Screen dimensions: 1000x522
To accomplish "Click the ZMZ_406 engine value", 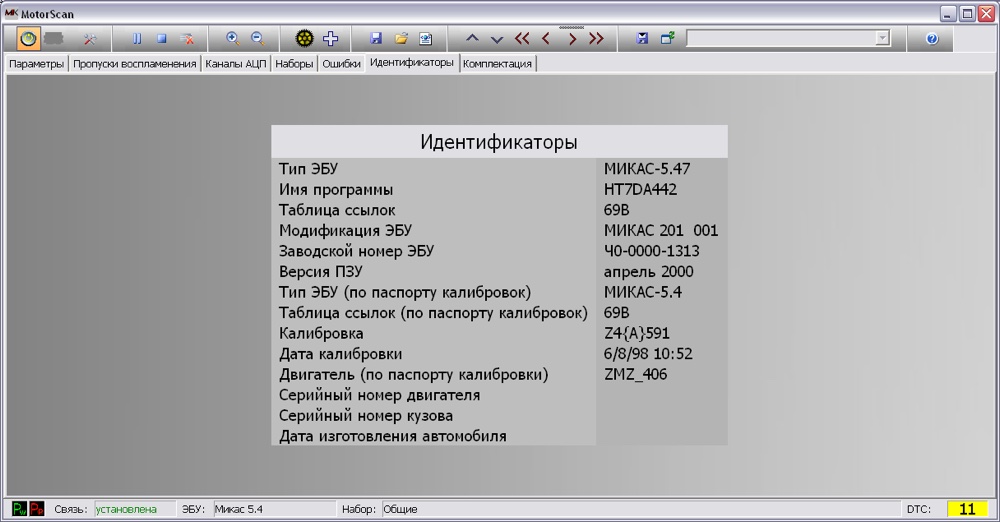I will click(x=635, y=375).
